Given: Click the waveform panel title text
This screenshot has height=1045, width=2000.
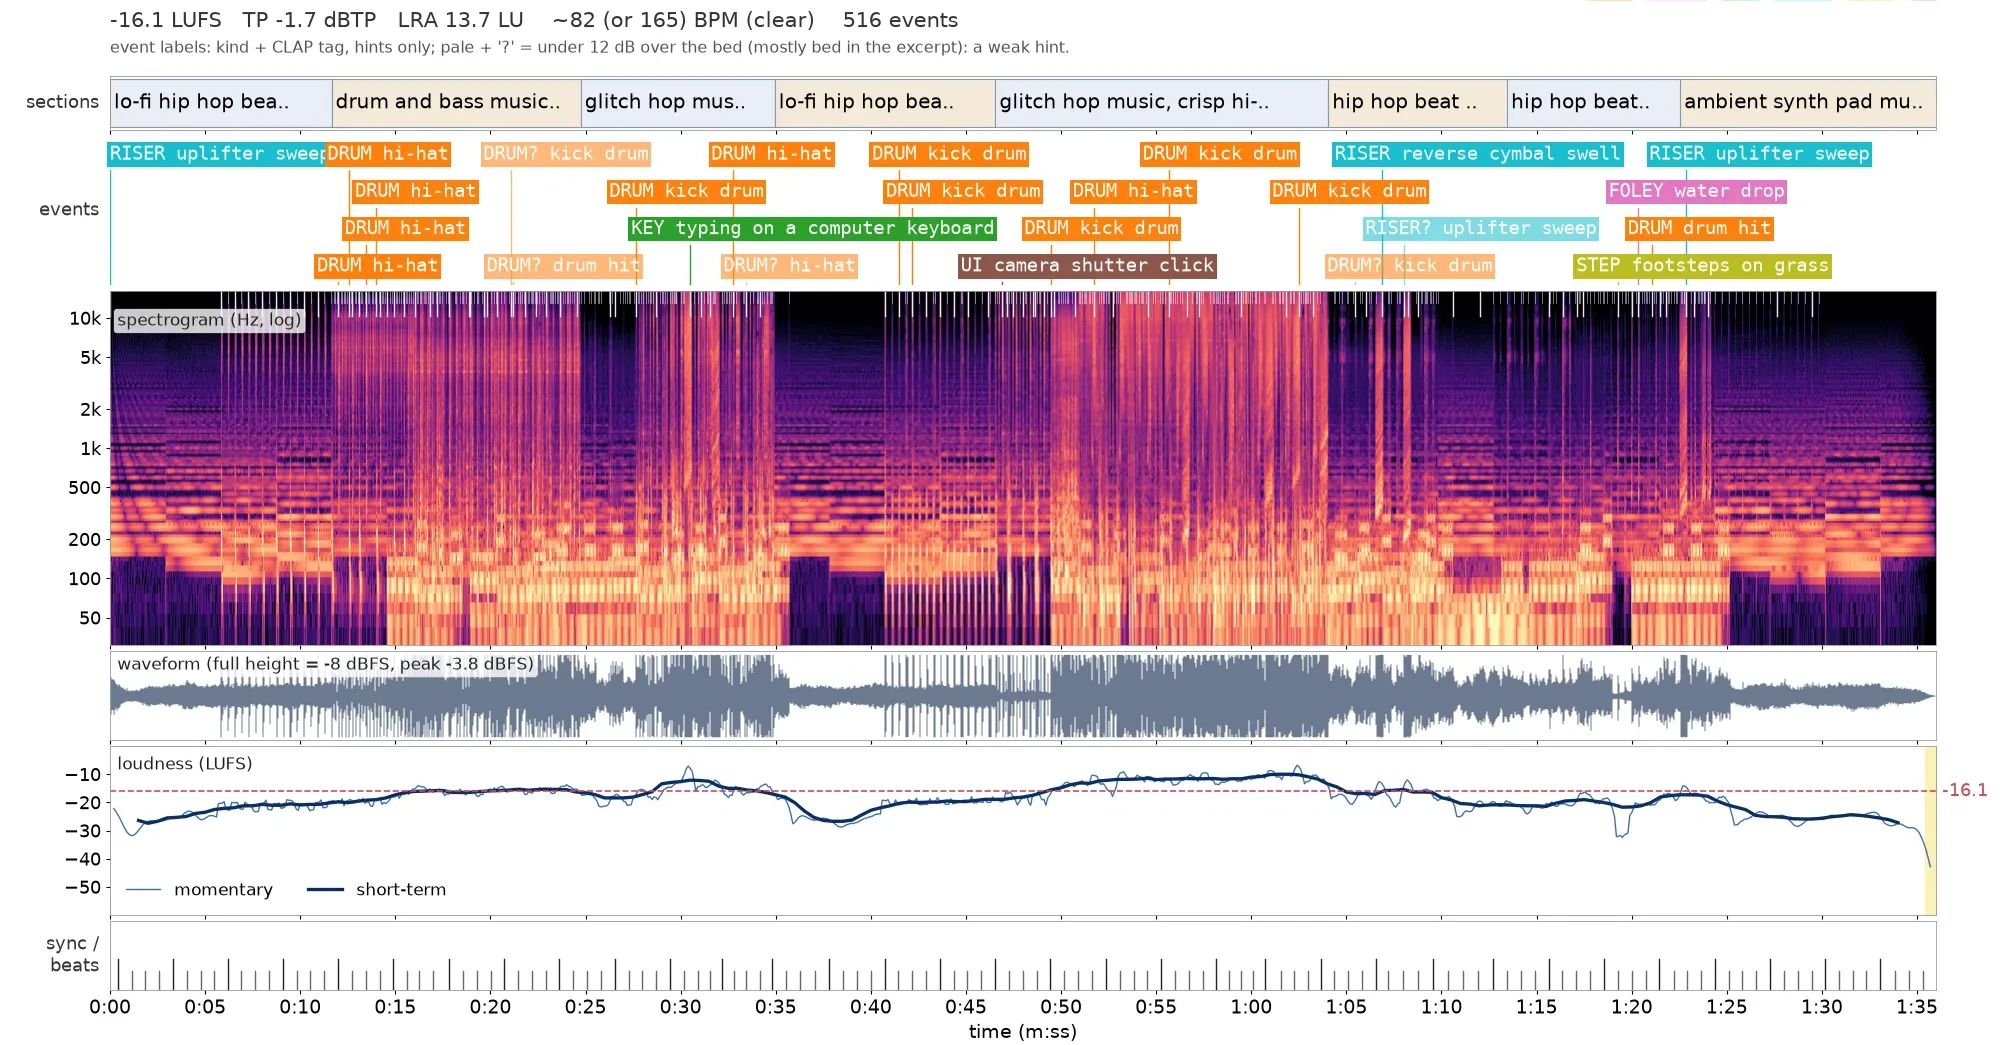Looking at the screenshot, I should 326,664.
